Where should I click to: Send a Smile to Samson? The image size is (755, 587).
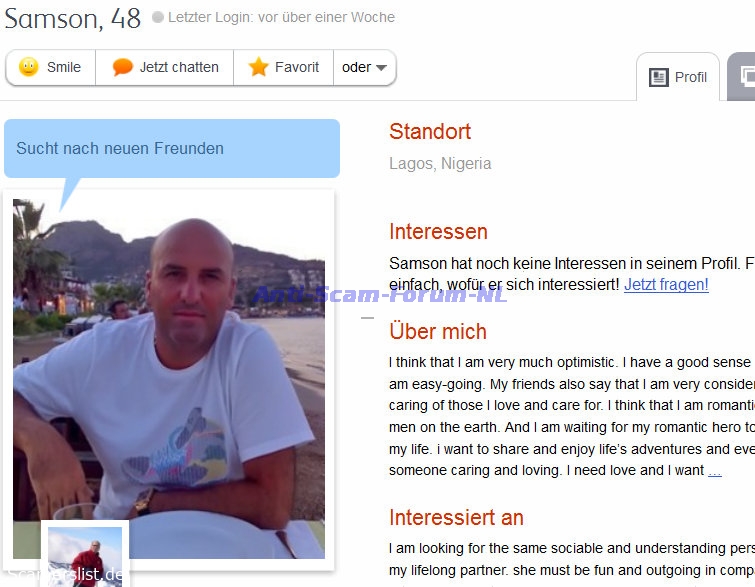(51, 67)
